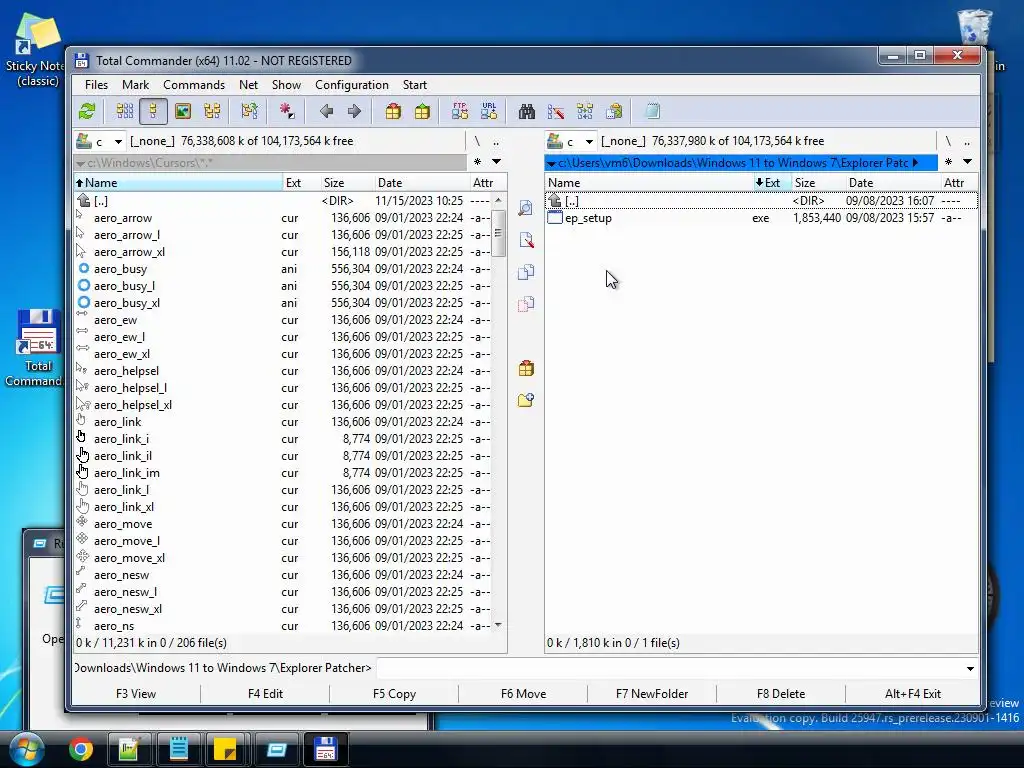Sort the left panel by Size column

(347, 183)
